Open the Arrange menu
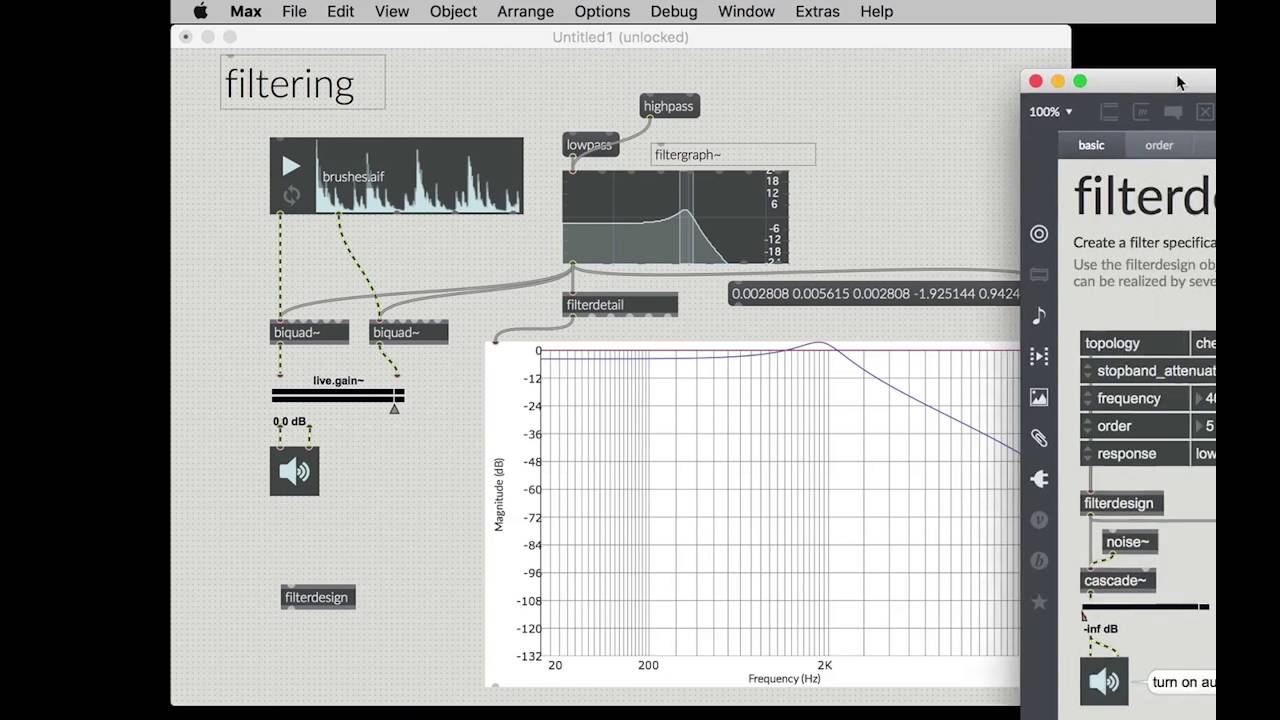1280x720 pixels. click(525, 11)
